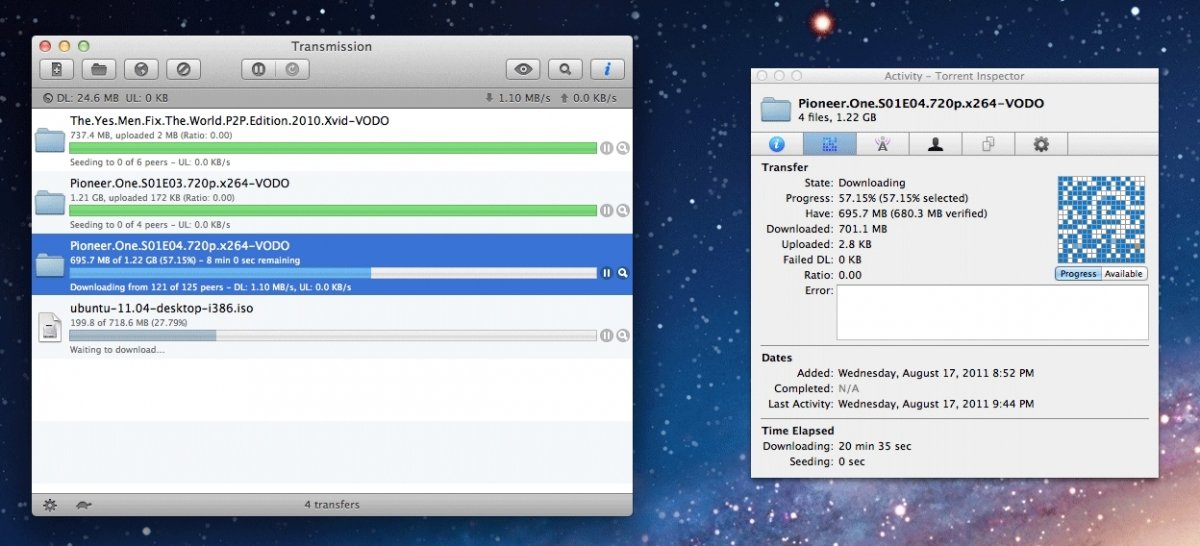
Task: Click Downloaded value '701.1 MB'
Action: (x=861, y=228)
